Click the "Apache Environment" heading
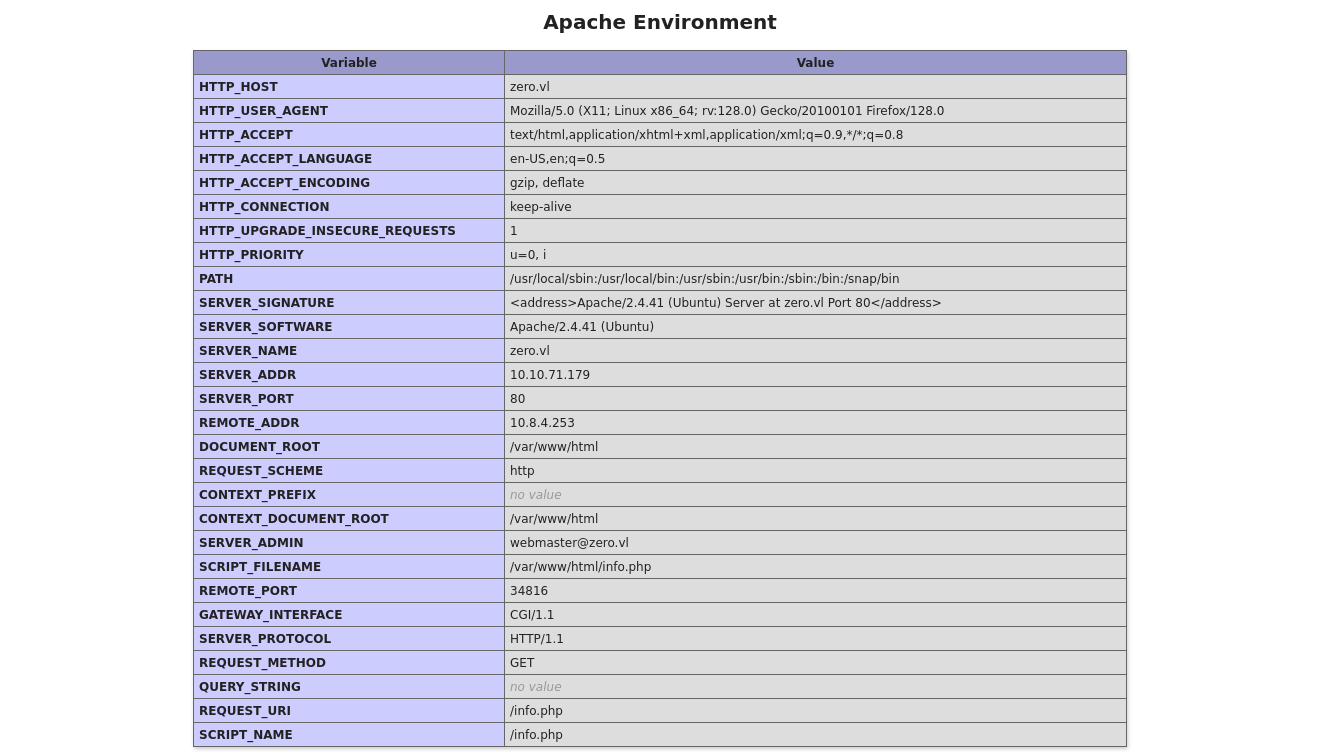Viewport: 1318px width, 754px height. point(659,22)
